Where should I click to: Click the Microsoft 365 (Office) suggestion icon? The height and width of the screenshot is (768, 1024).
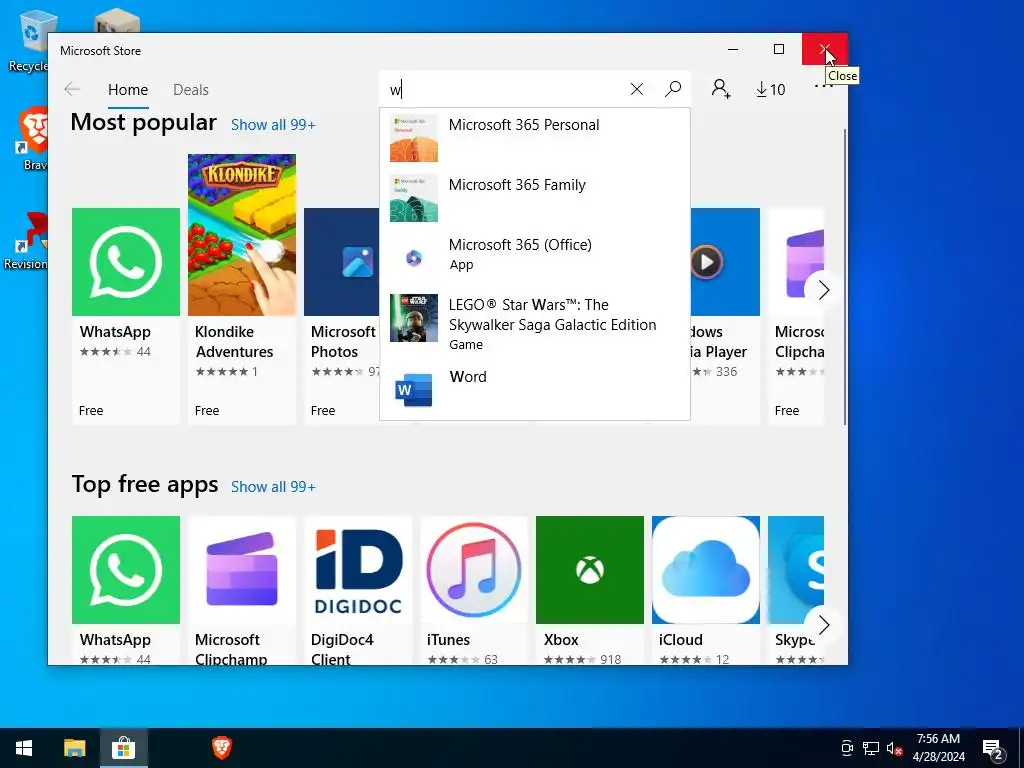point(413,258)
